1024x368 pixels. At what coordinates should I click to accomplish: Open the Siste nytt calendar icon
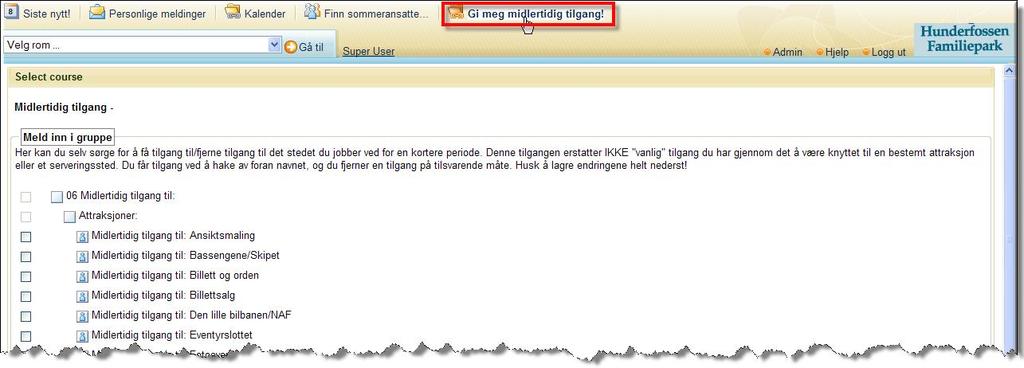tap(12, 12)
